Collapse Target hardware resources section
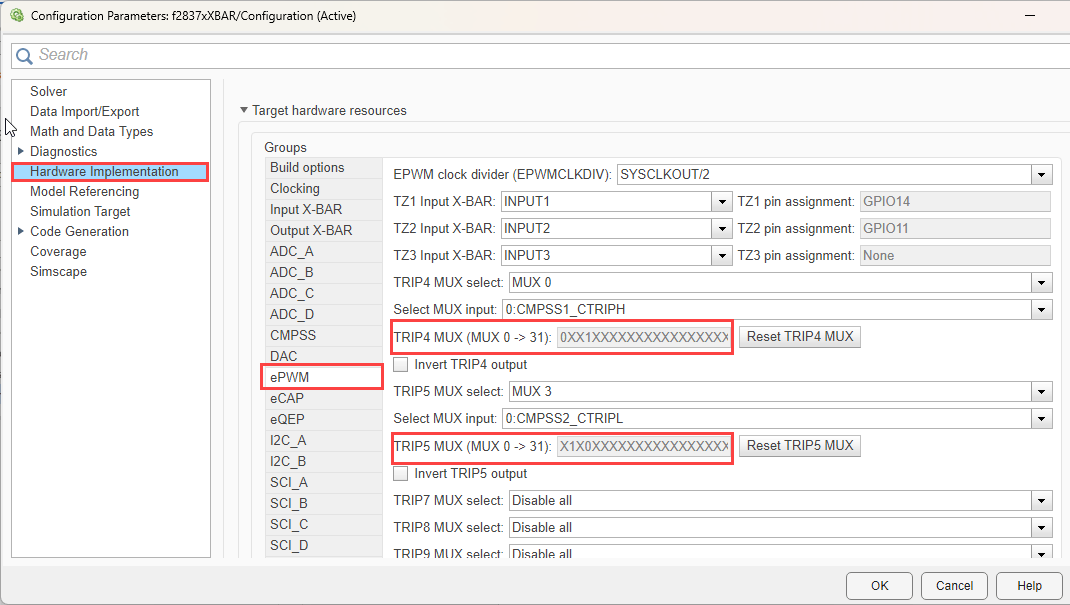Screen dimensions: 1070x605 pos(244,110)
